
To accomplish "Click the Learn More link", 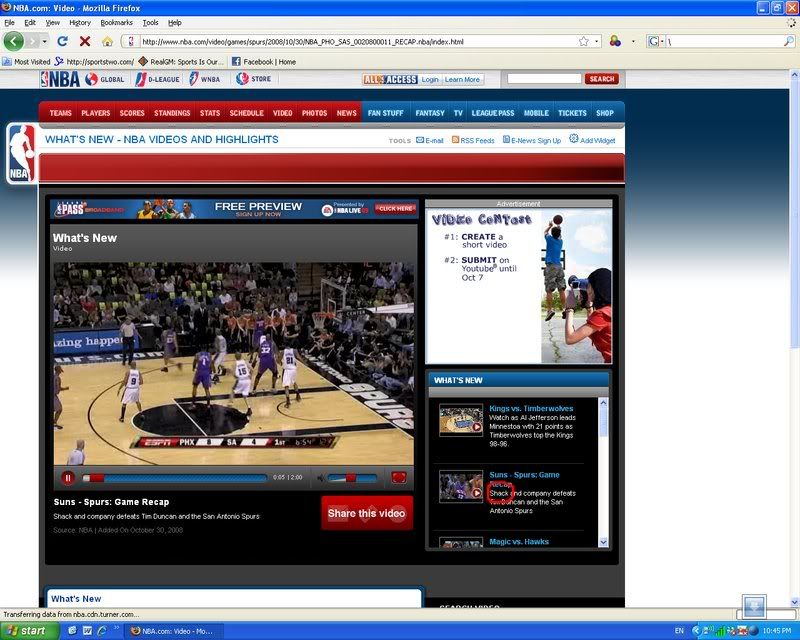I will click(462, 79).
